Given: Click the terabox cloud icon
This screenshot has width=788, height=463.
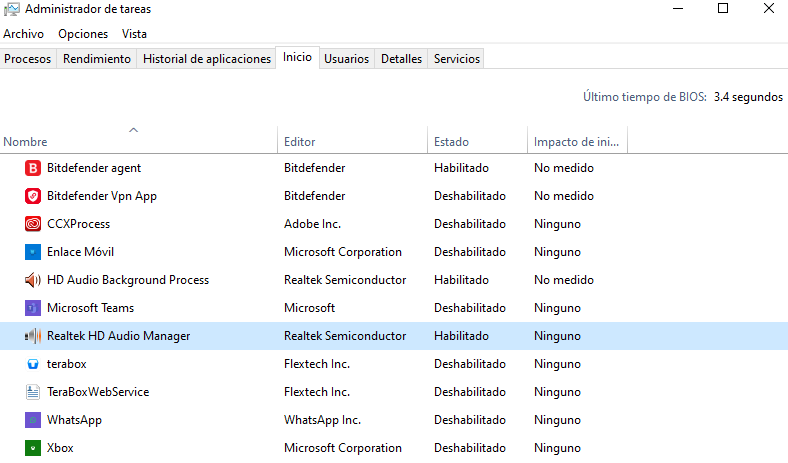Looking at the screenshot, I should click(x=32, y=364).
